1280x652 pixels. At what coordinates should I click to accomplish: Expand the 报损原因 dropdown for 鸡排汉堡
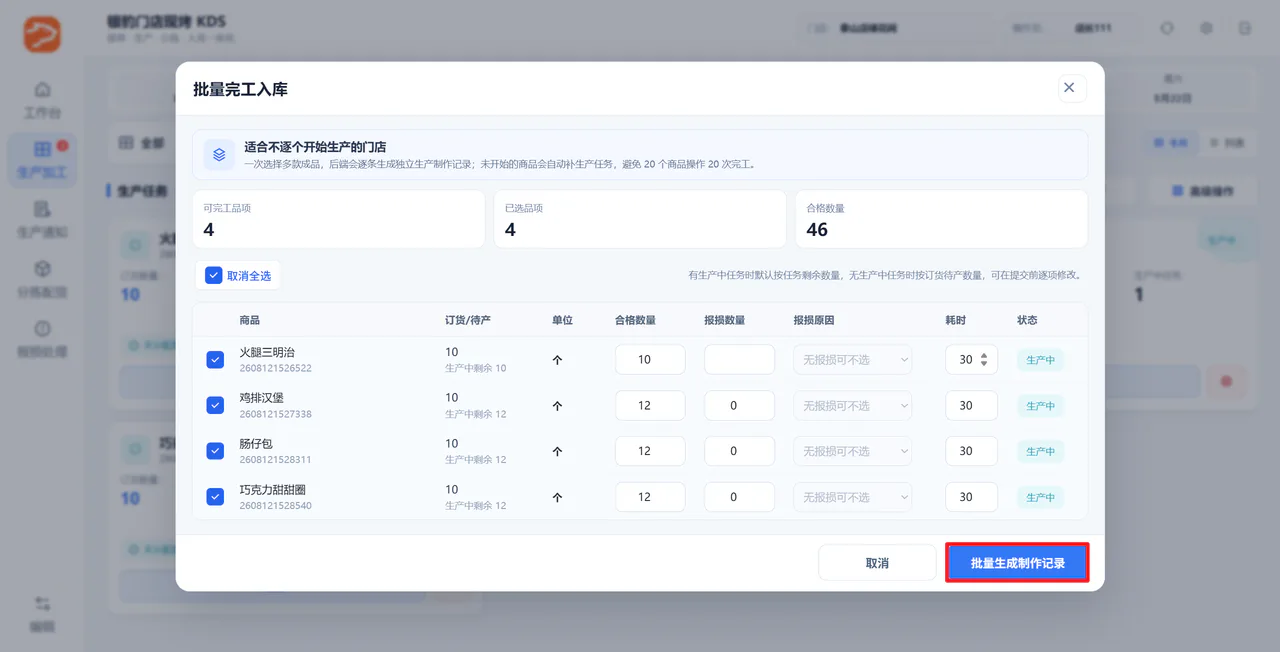point(853,406)
